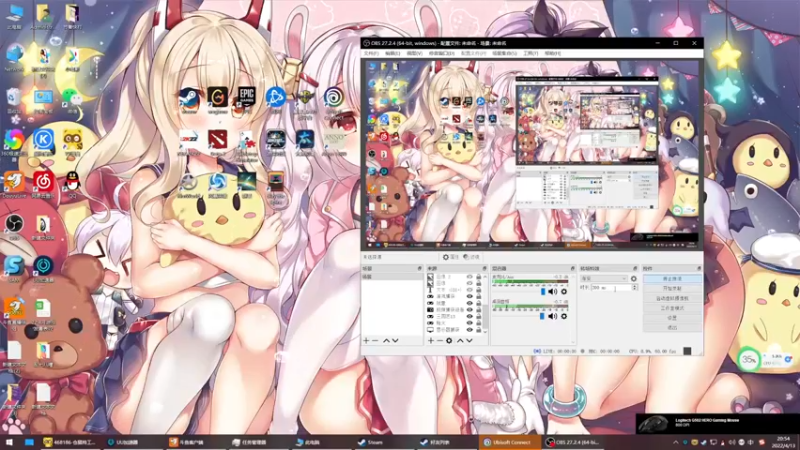The image size is (800, 450).
Task: Open the 编辑(E) menu in OBS
Action: pyautogui.click(x=392, y=53)
